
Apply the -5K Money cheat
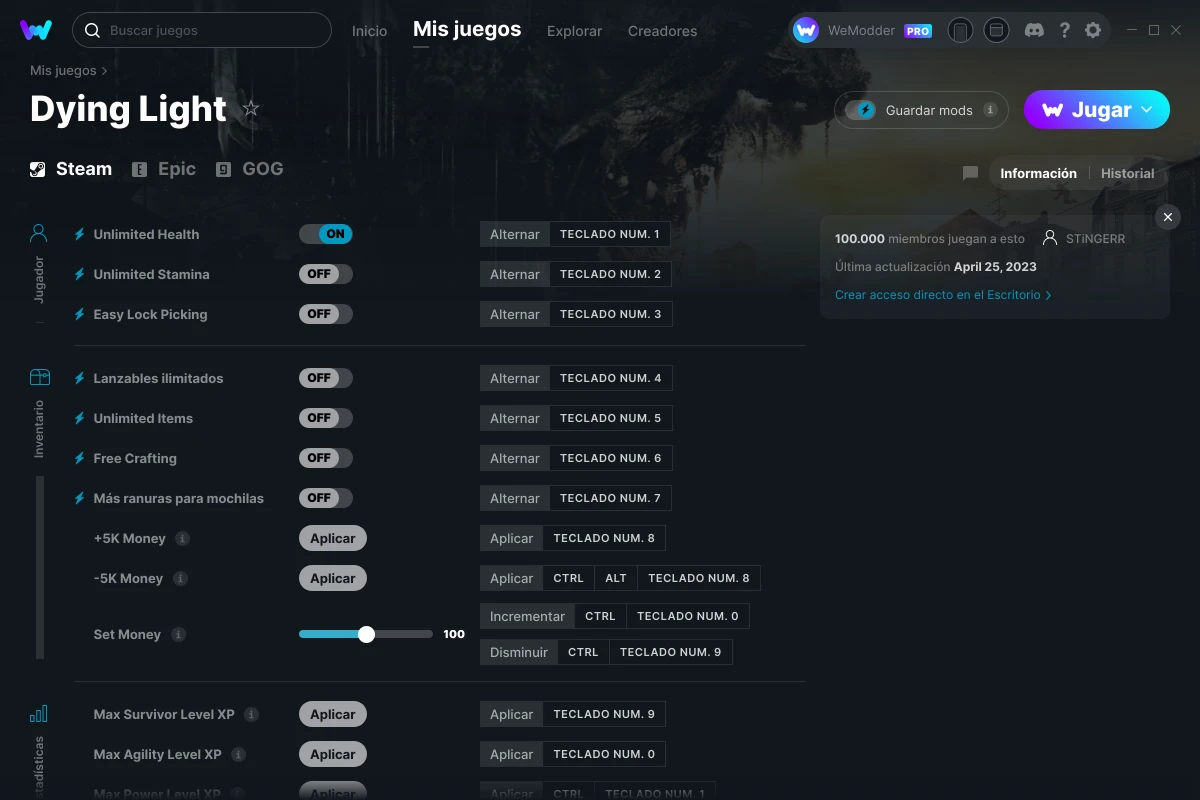(333, 578)
